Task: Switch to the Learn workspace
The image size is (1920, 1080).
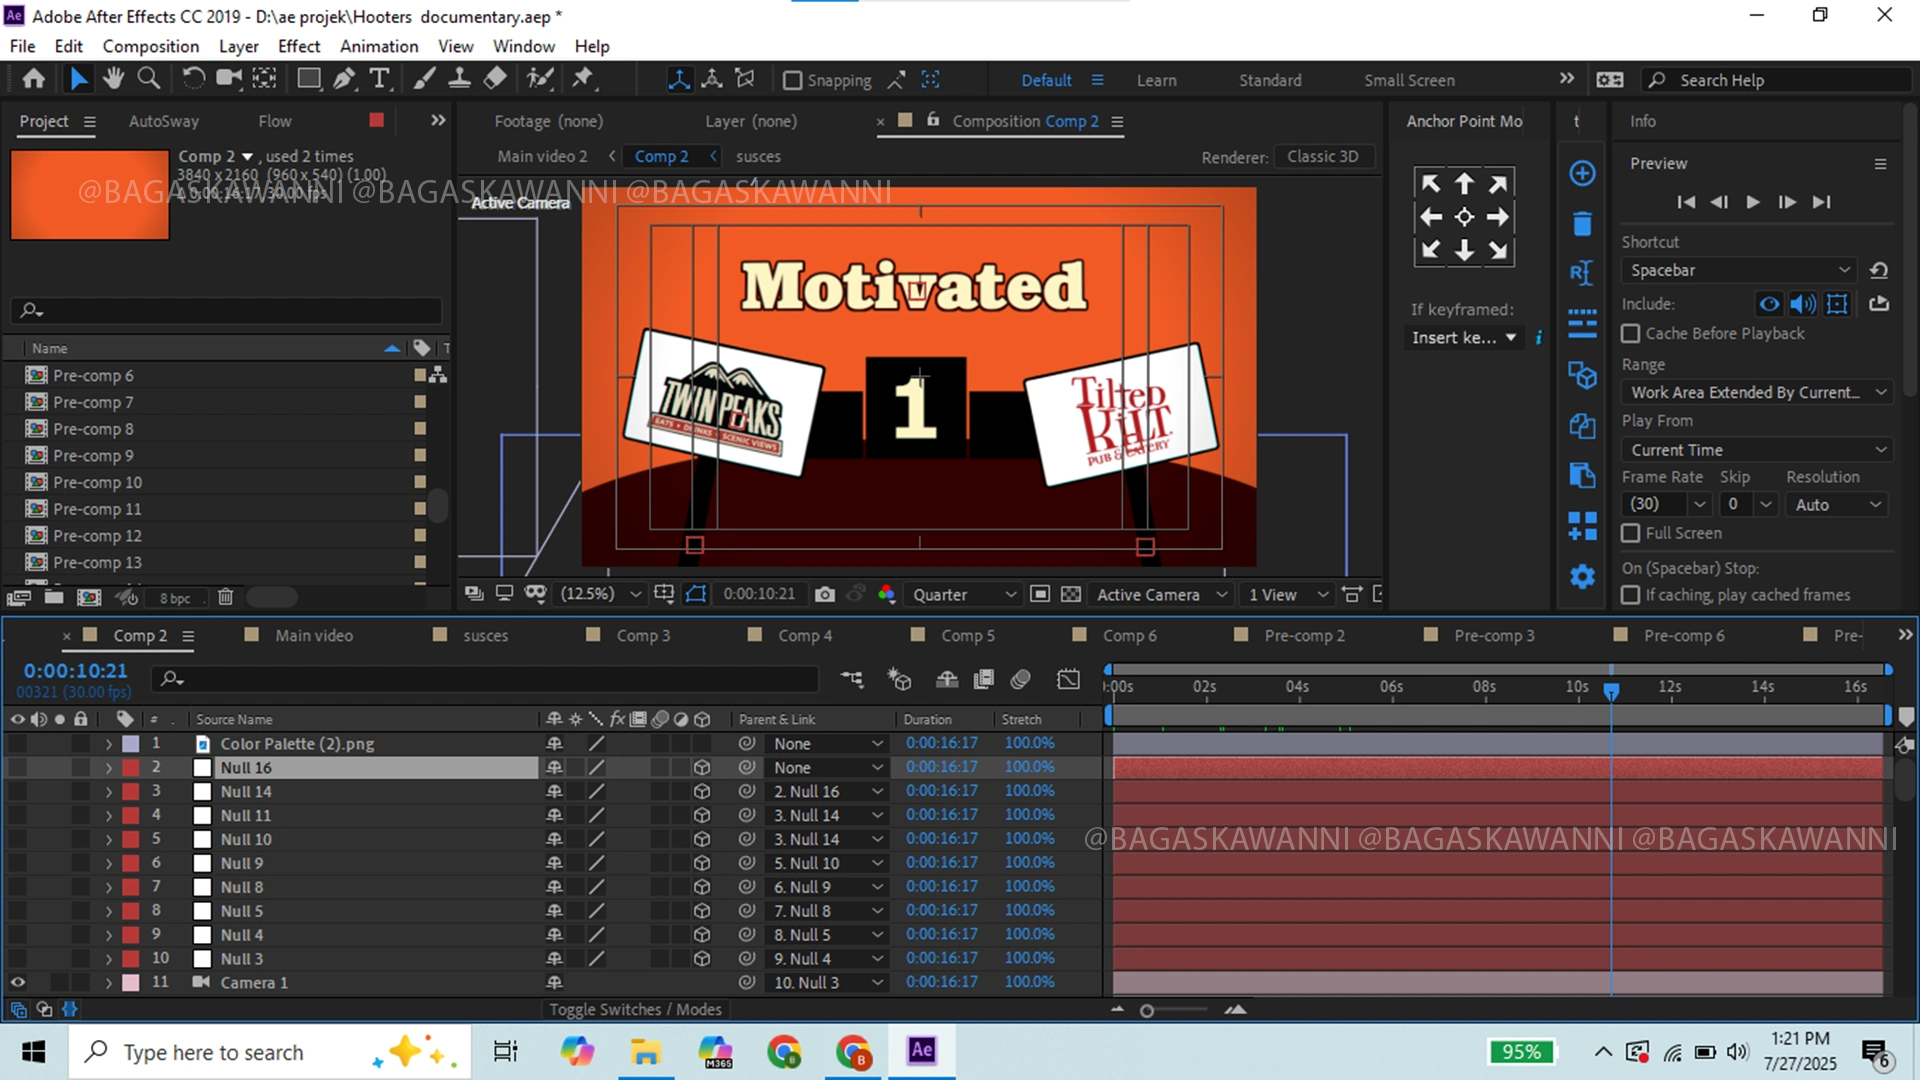Action: click(1156, 80)
